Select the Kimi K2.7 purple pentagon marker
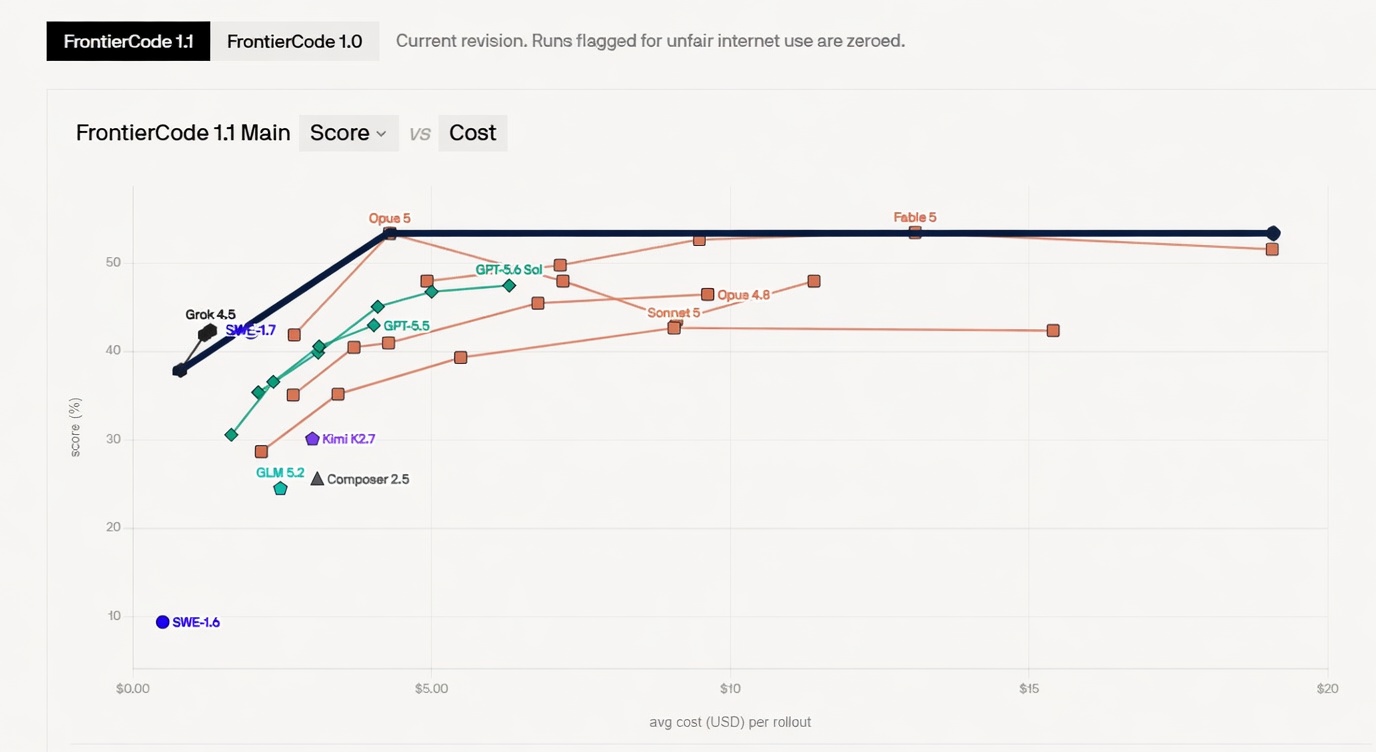Screen dimensions: 1376x752 (312, 439)
